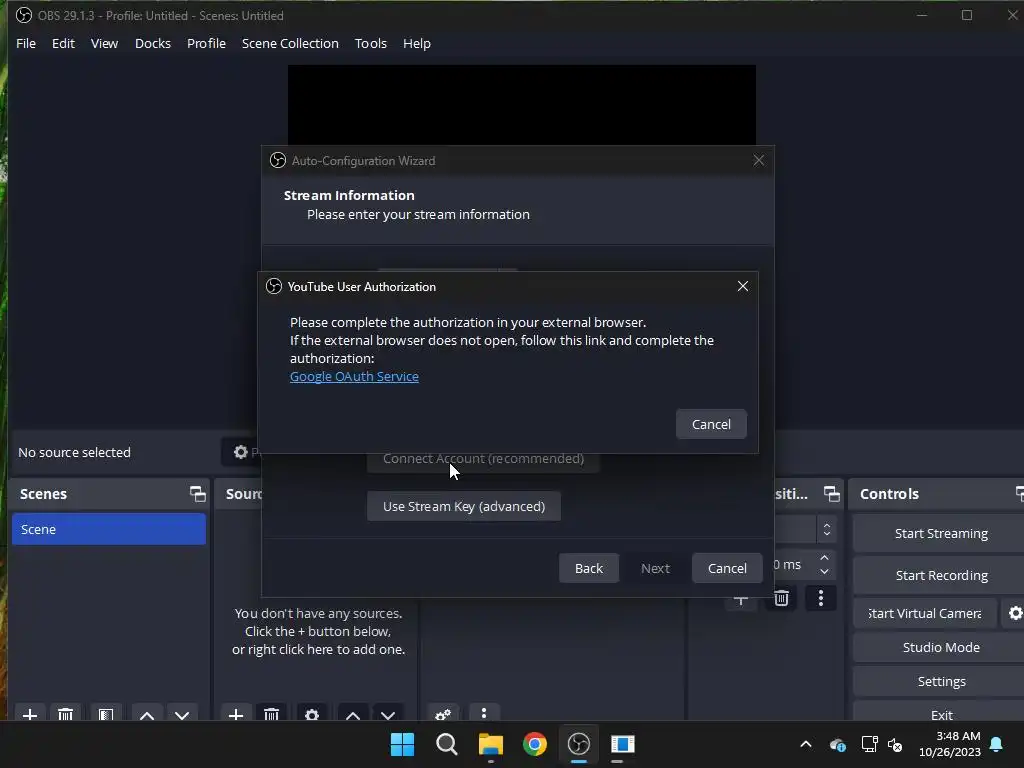The height and width of the screenshot is (768, 1024).
Task: Go Back in the wizard
Action: click(x=588, y=568)
